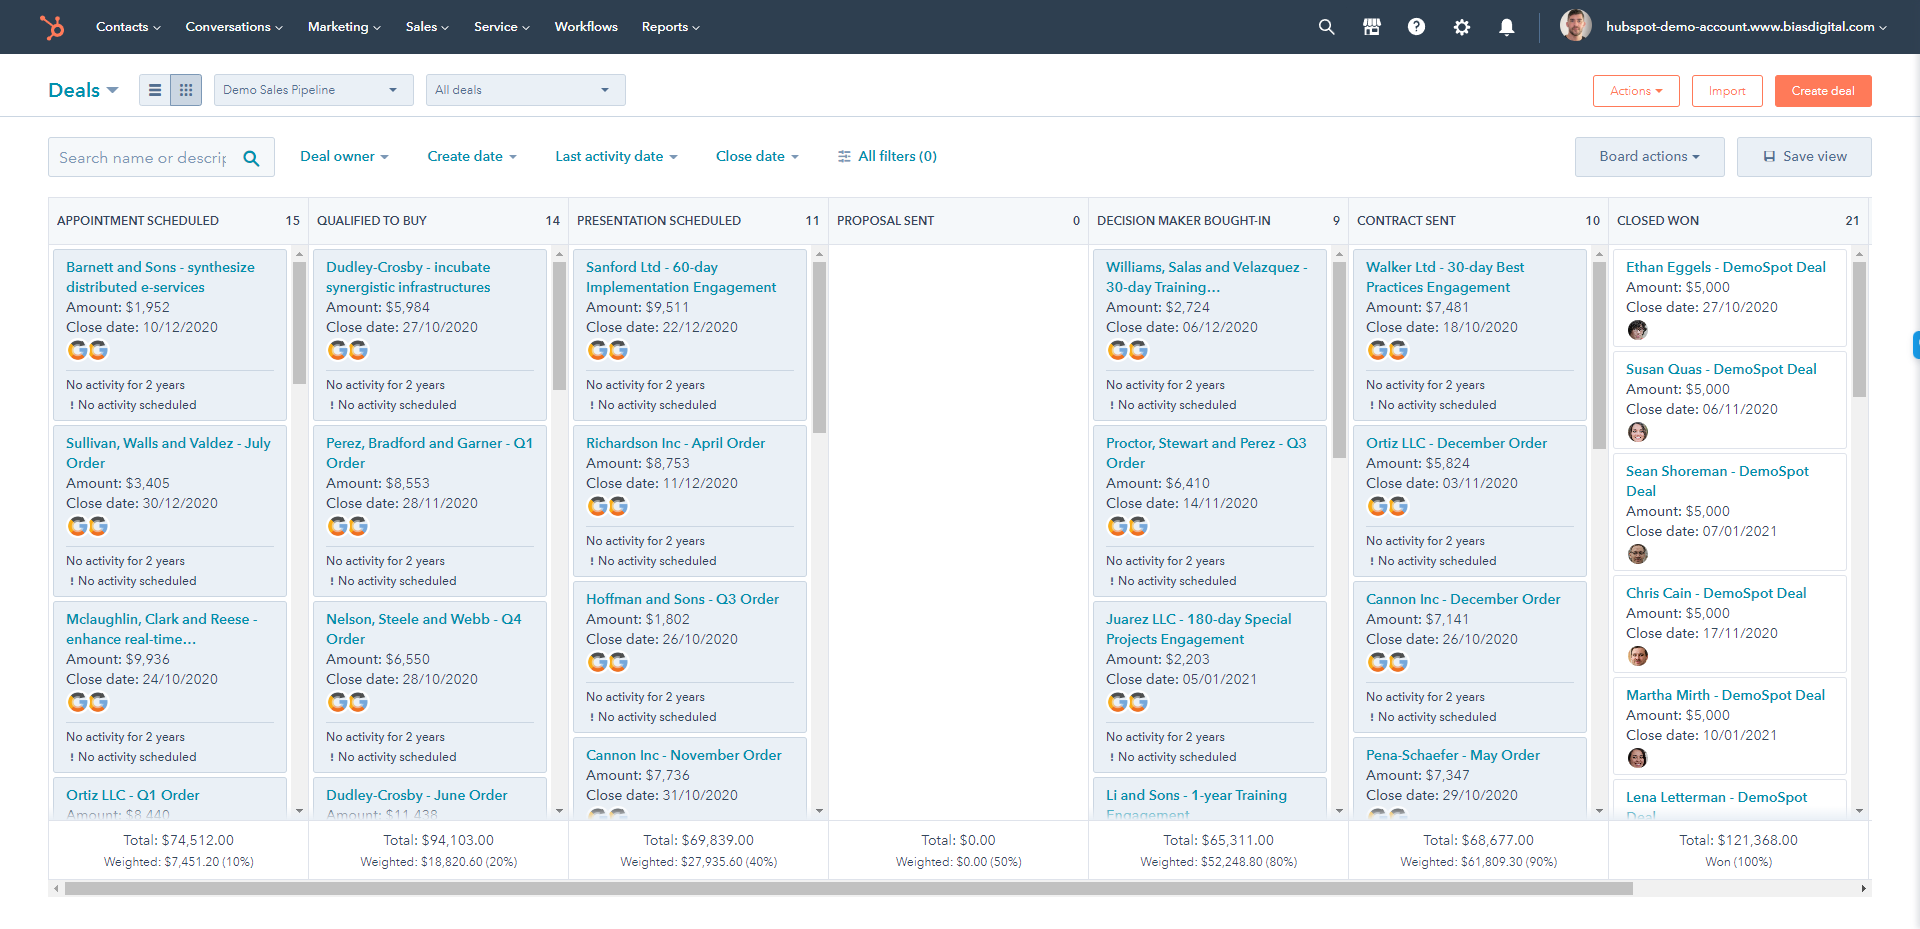This screenshot has width=1920, height=929.
Task: Click company icons on Barnett and Sons deal
Action: click(88, 350)
